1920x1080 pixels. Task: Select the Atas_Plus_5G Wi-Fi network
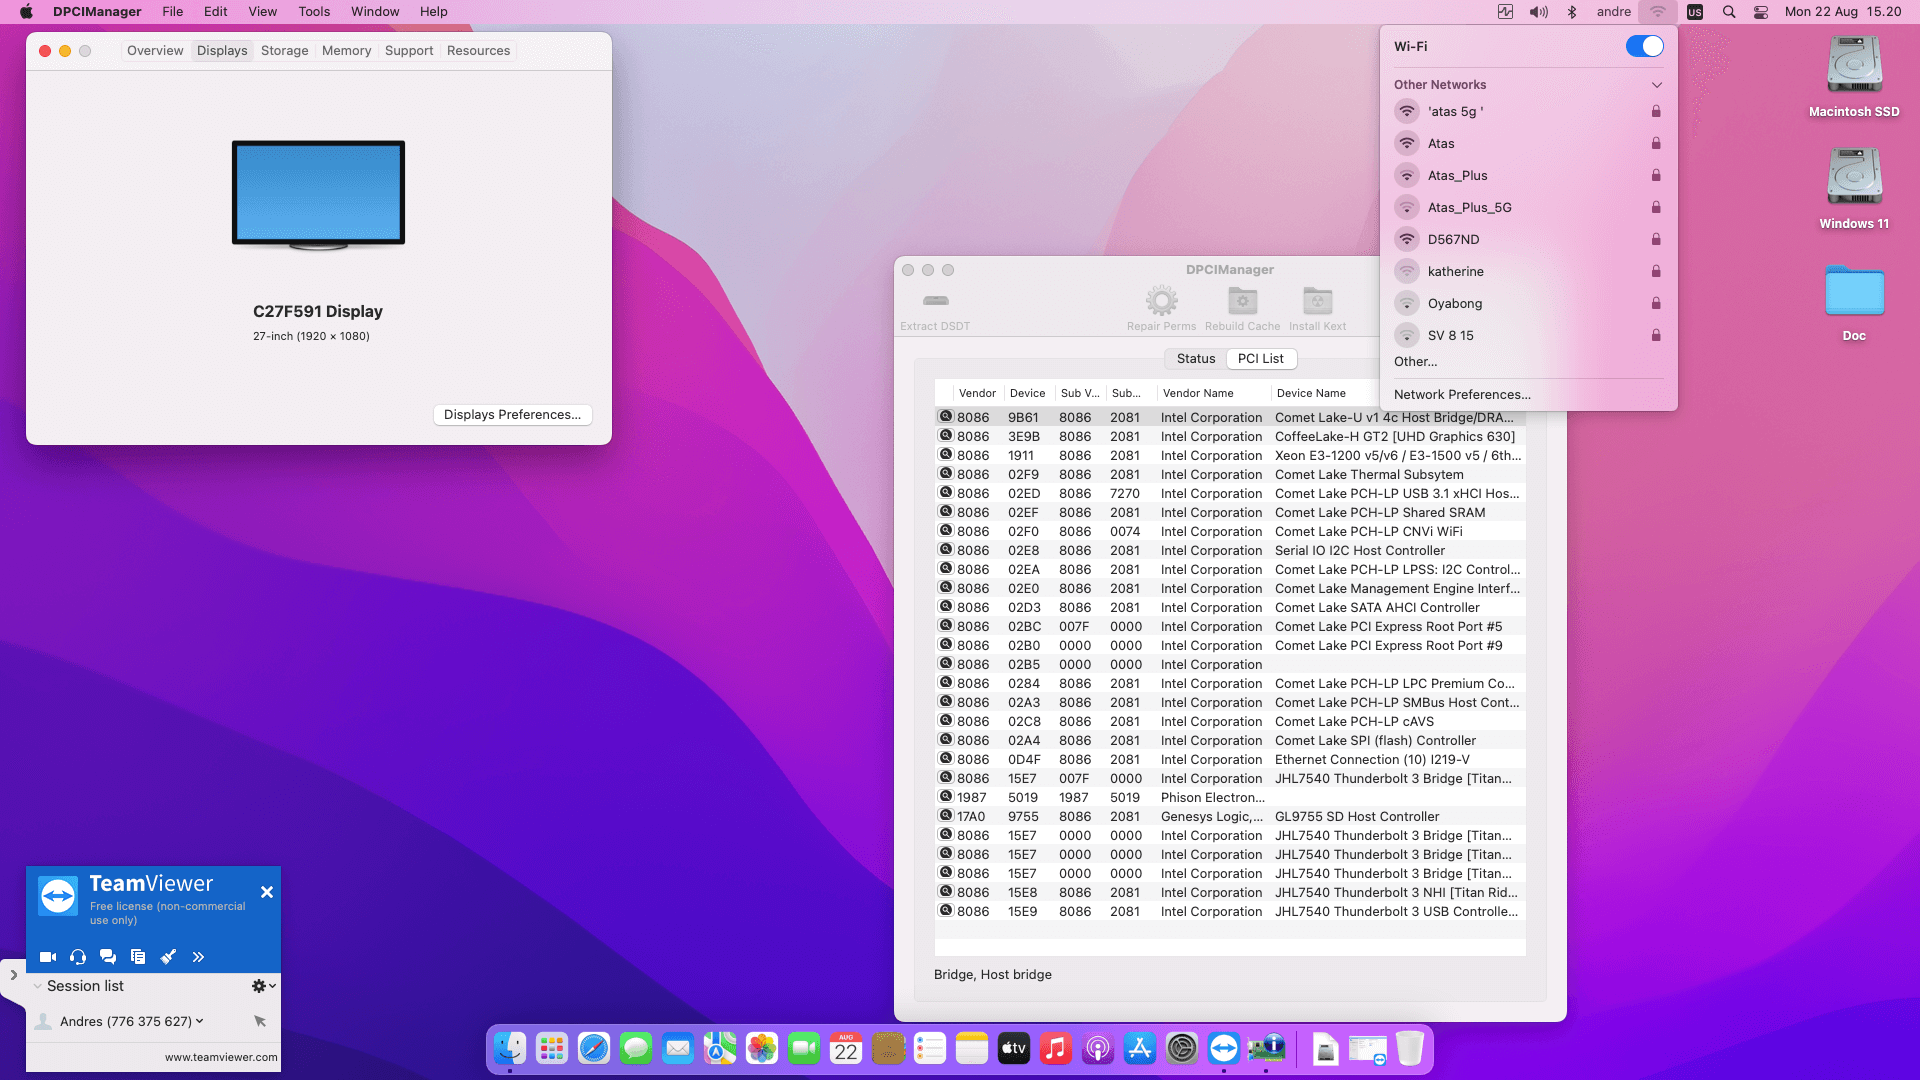1469,208
